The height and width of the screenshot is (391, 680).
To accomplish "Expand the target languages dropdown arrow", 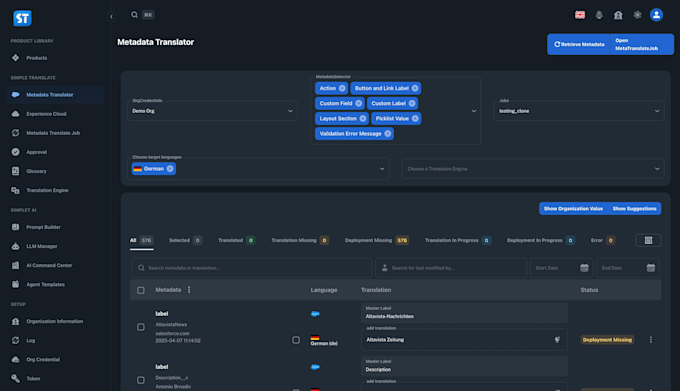I will 382,169.
